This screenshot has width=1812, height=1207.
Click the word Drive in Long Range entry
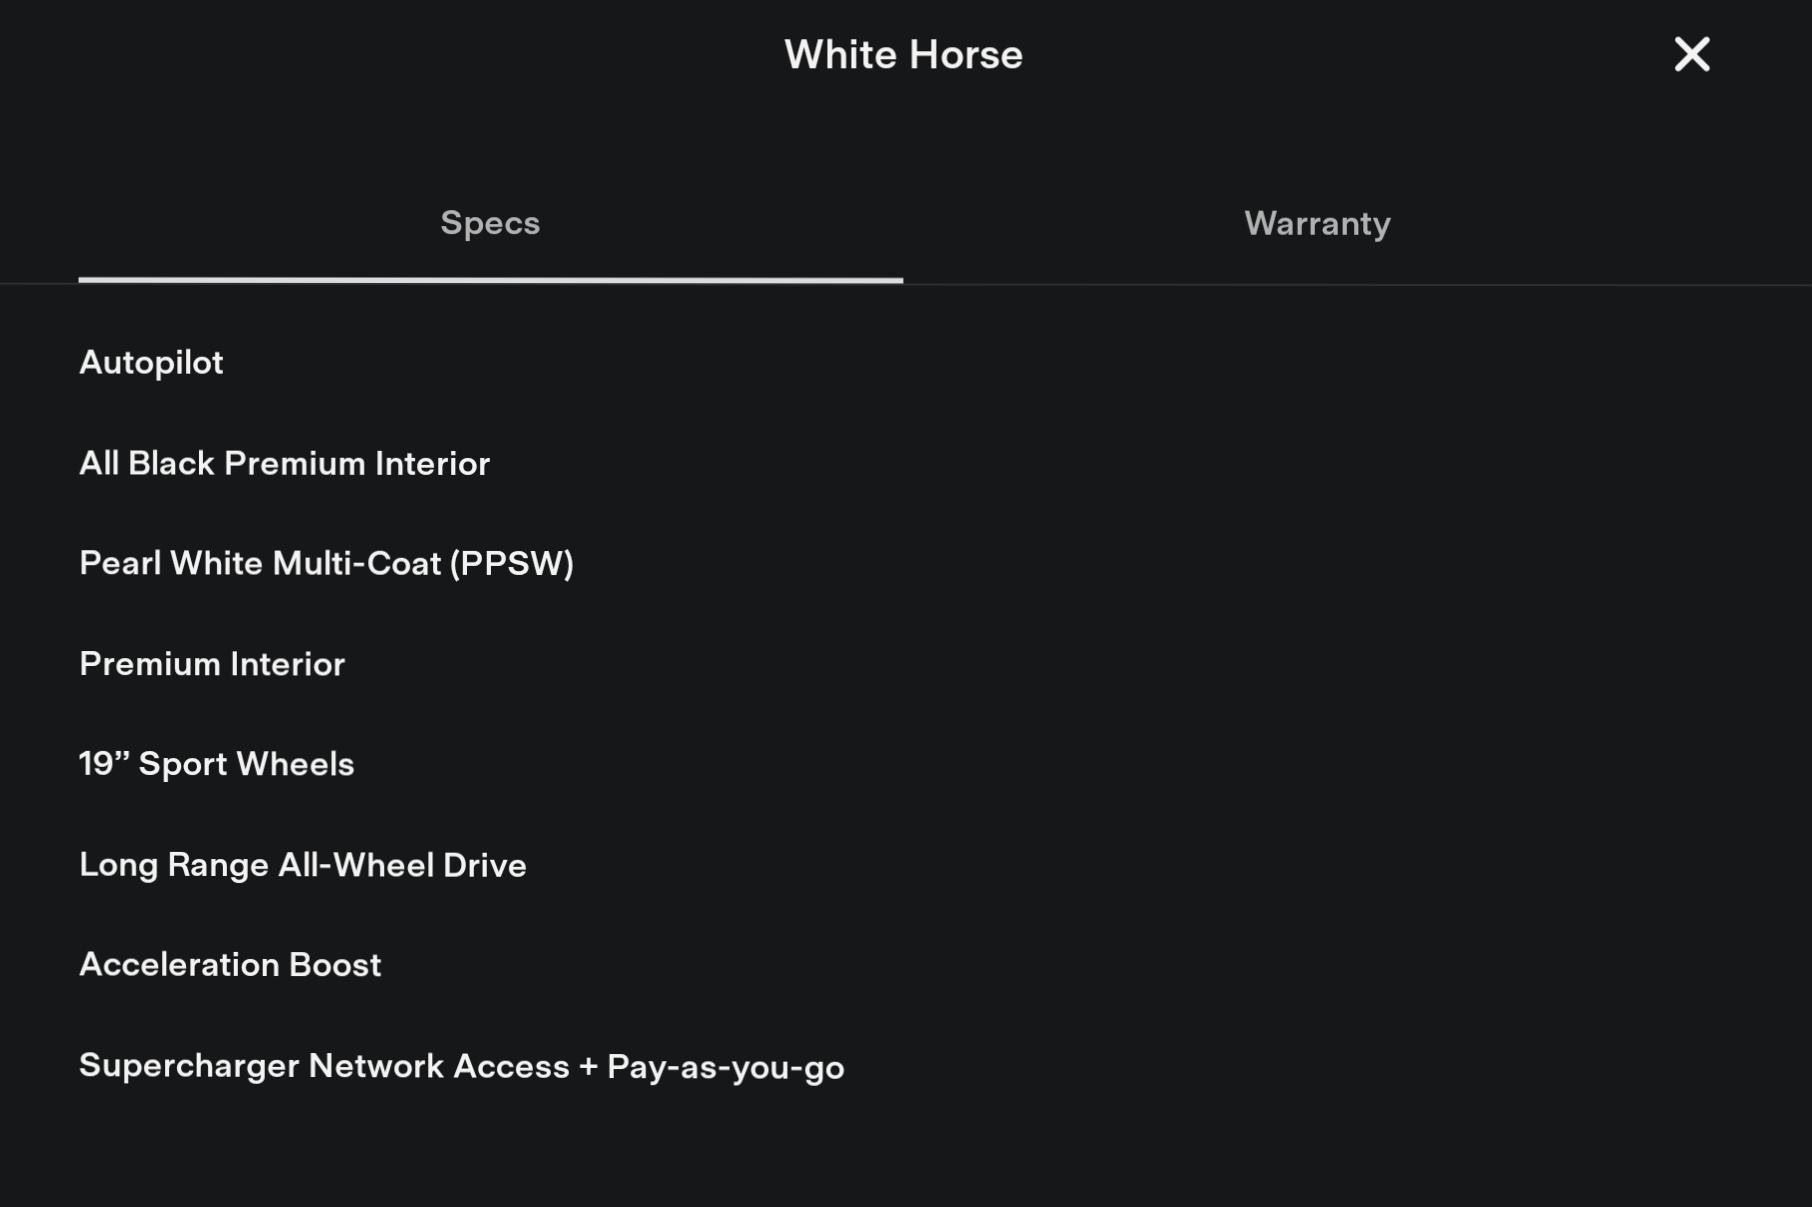coord(484,865)
